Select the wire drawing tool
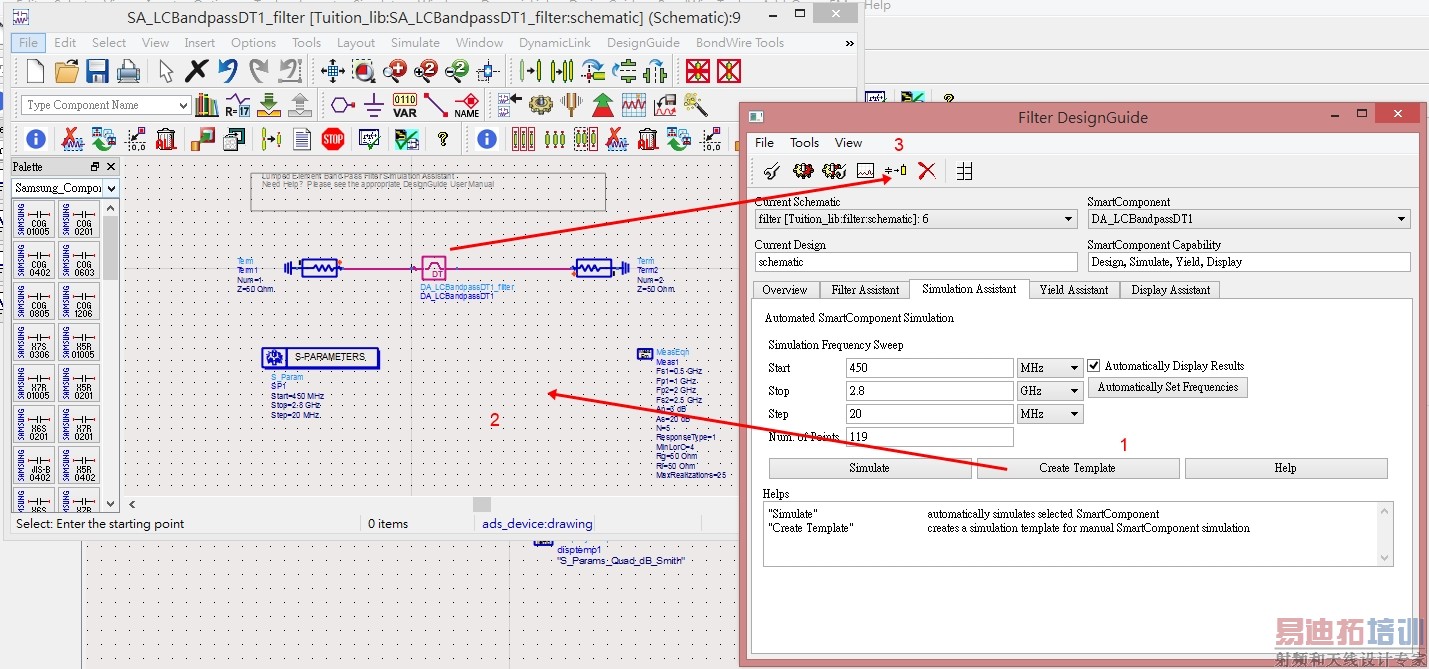Image resolution: width=1429 pixels, height=669 pixels. click(436, 105)
